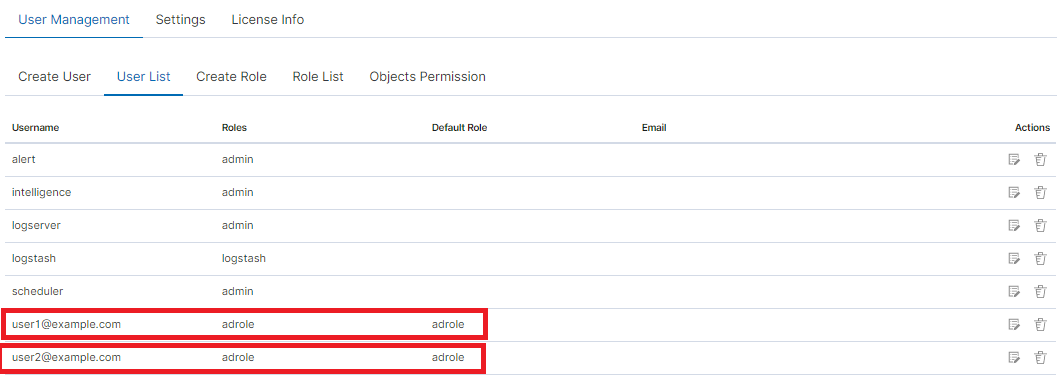Click user2@example.com Default Role adrole
1063x383 pixels.
448,357
